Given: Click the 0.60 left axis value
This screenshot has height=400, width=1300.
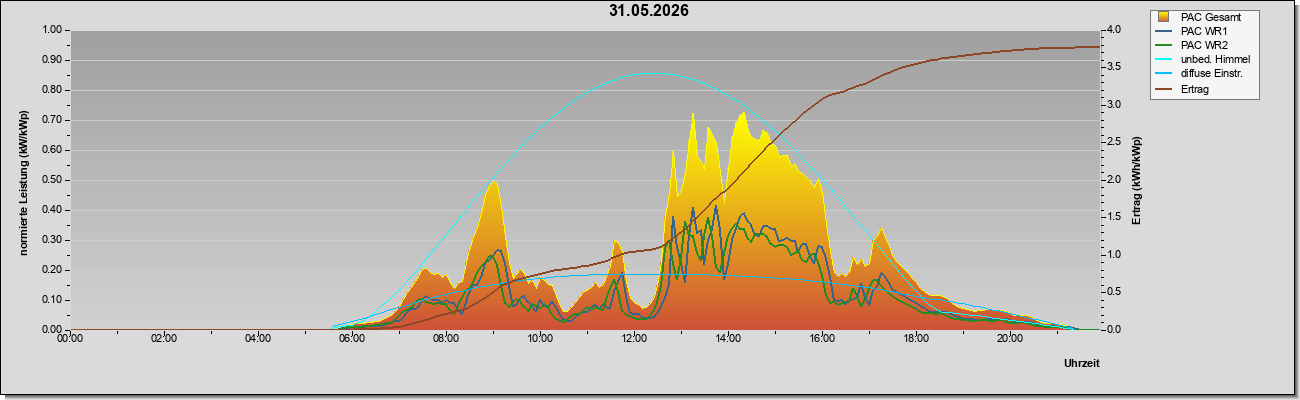Looking at the screenshot, I should point(52,150).
